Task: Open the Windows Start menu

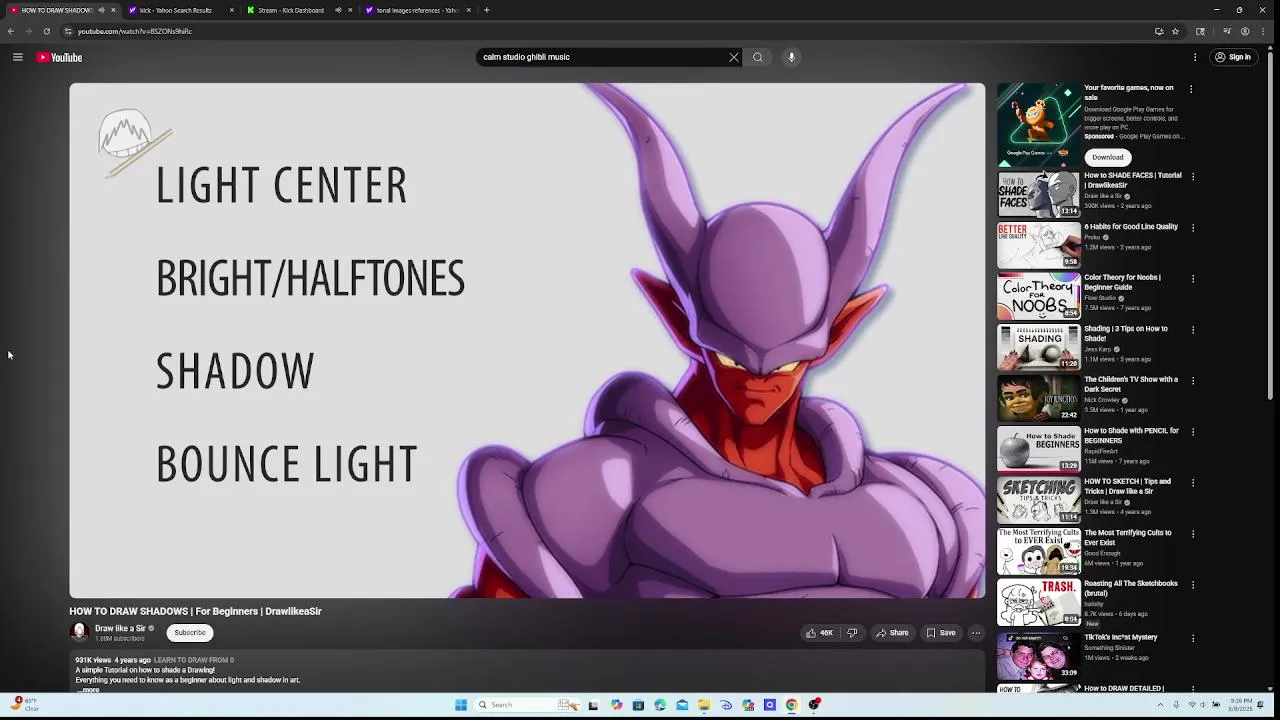Action: 461,705
